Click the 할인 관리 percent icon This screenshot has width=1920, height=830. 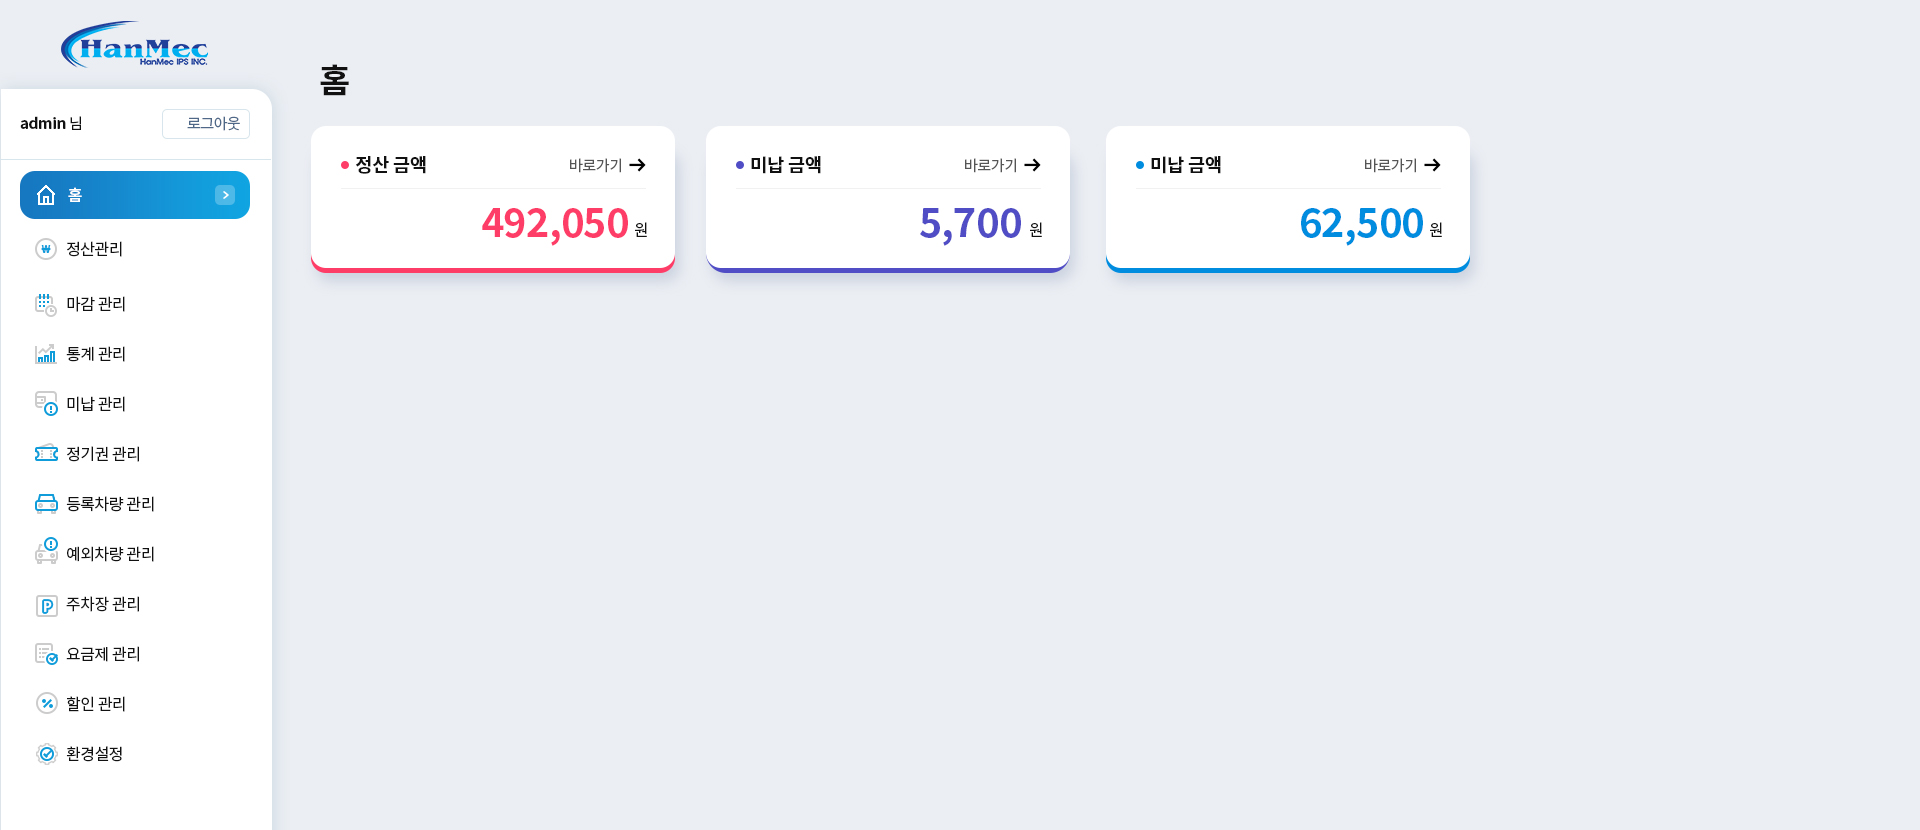[x=47, y=704]
